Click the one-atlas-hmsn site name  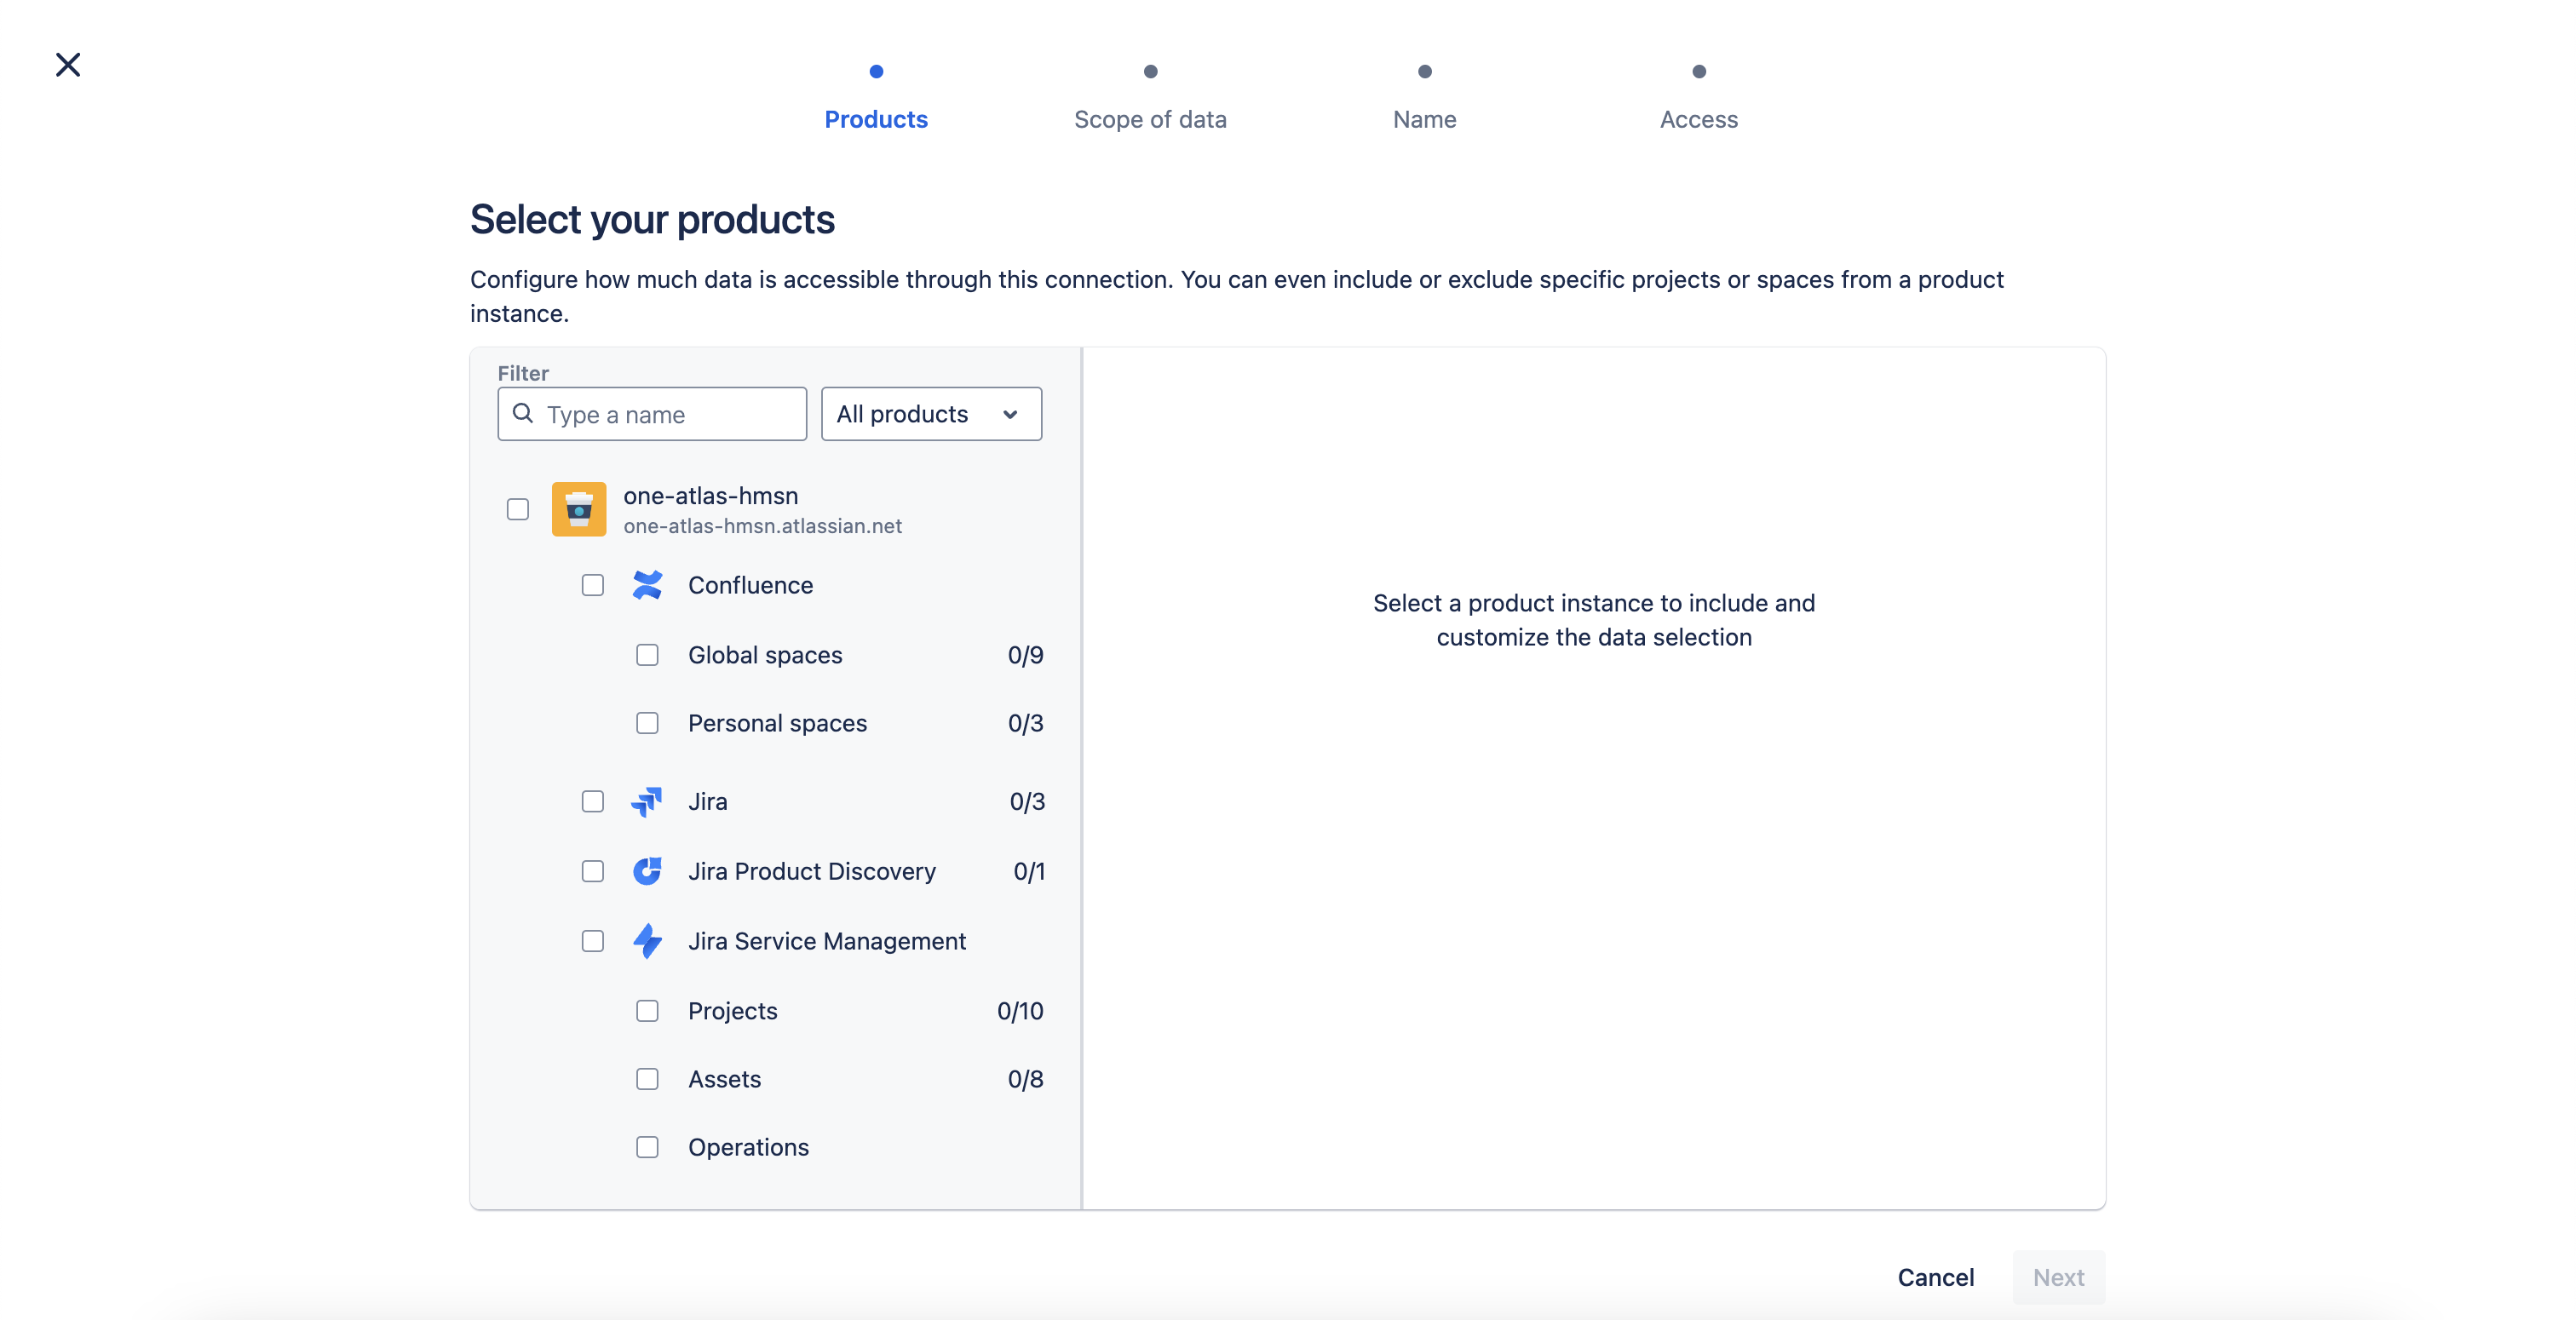tap(710, 495)
